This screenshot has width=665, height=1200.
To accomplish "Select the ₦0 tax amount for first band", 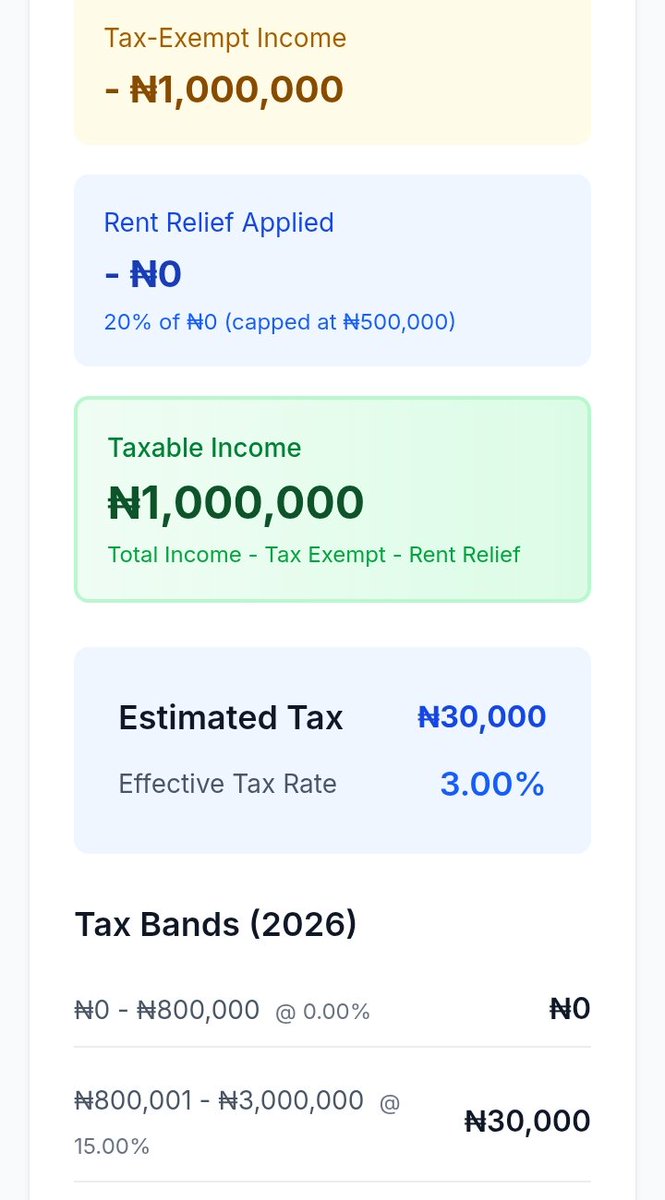I will [570, 1009].
